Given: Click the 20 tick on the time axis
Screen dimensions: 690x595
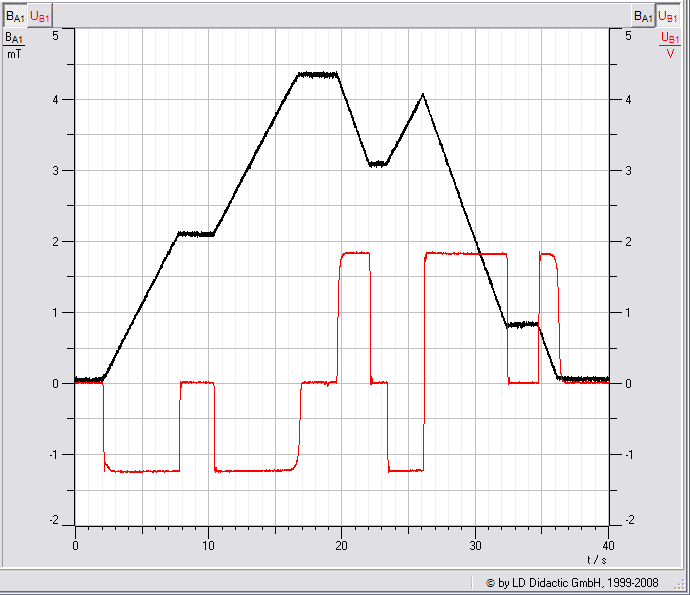Looking at the screenshot, I should [x=342, y=546].
